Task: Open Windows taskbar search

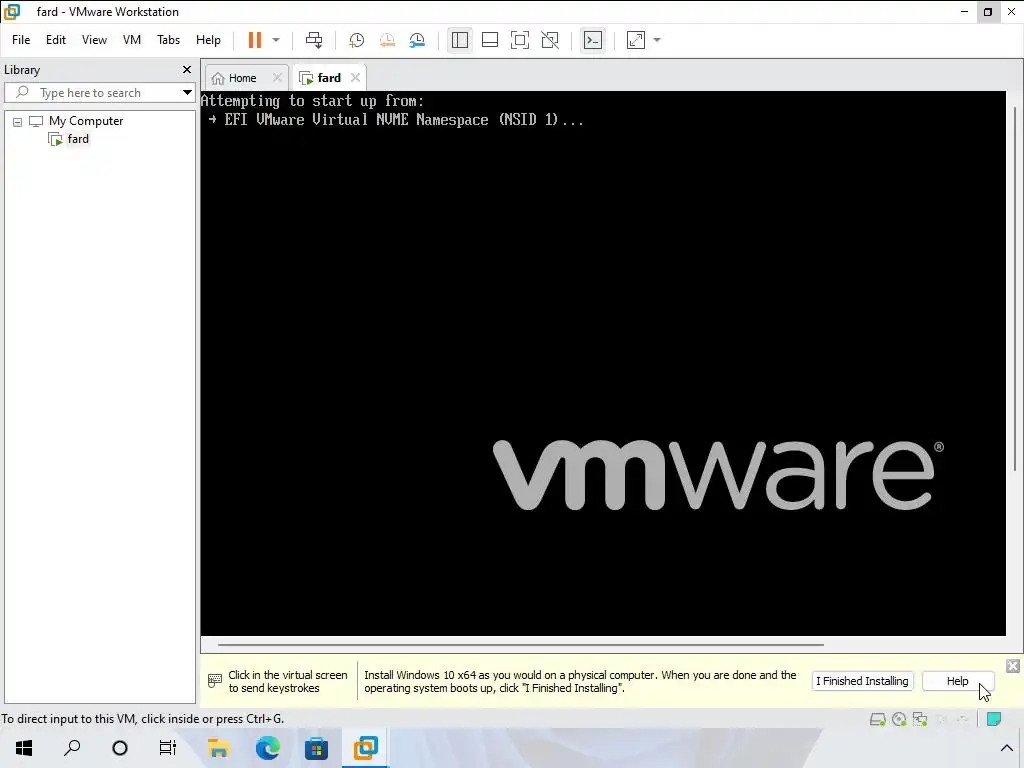Action: click(x=72, y=748)
